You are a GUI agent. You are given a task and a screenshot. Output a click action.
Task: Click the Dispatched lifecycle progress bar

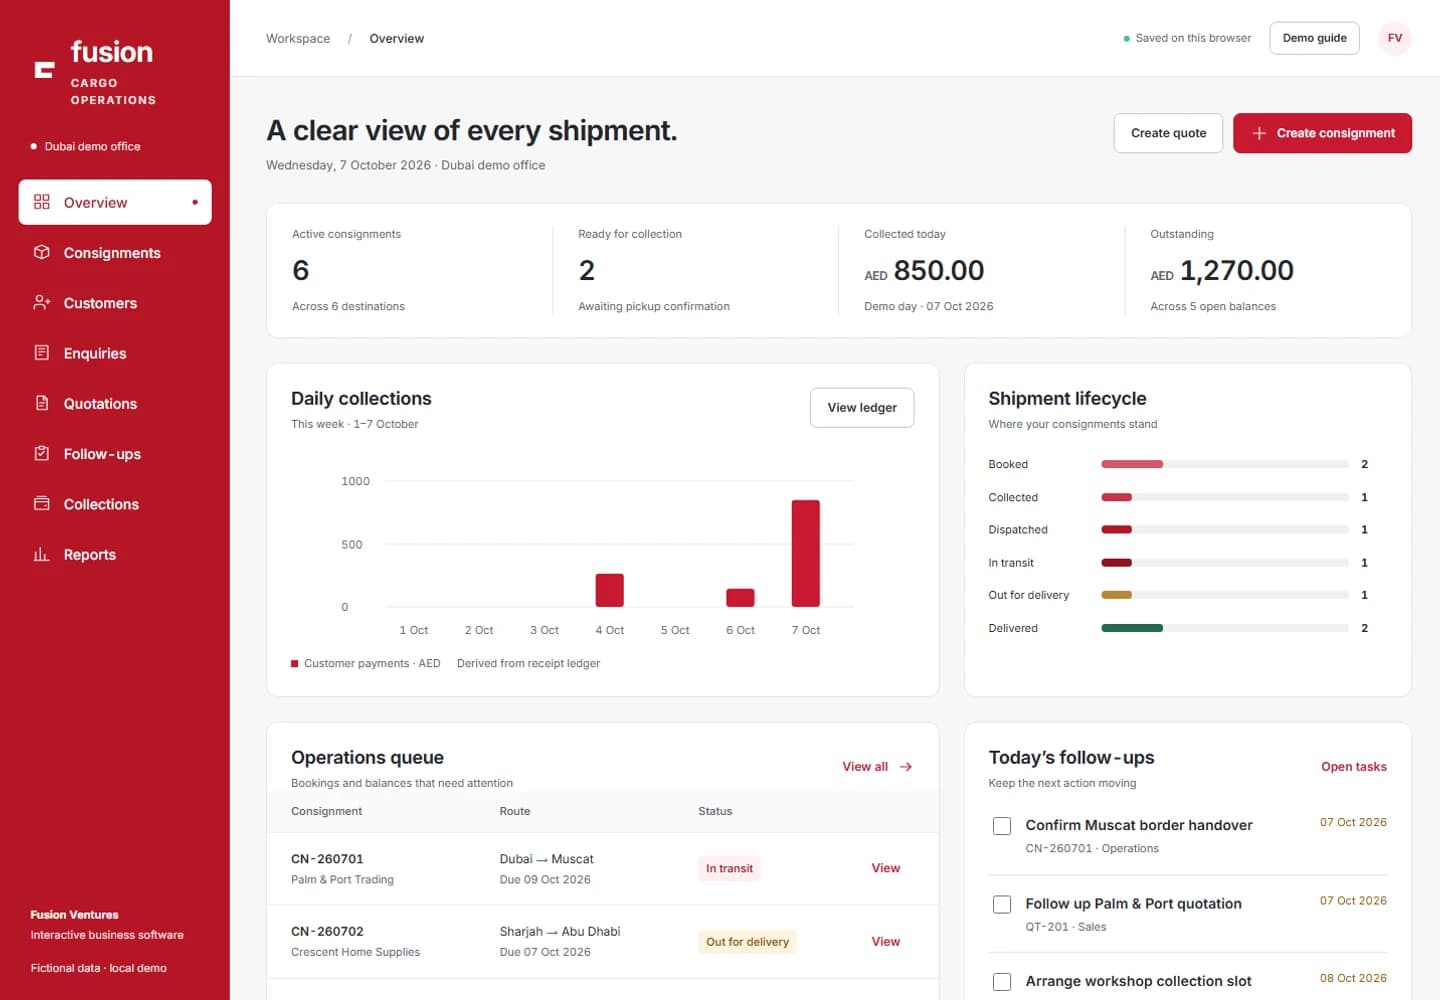1225,530
